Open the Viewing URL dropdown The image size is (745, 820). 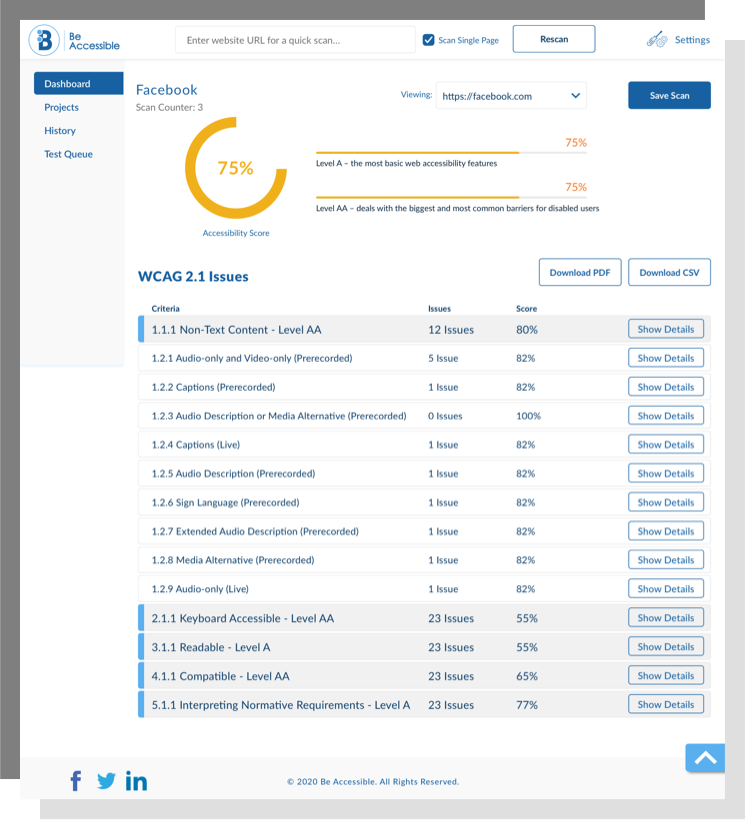point(511,96)
